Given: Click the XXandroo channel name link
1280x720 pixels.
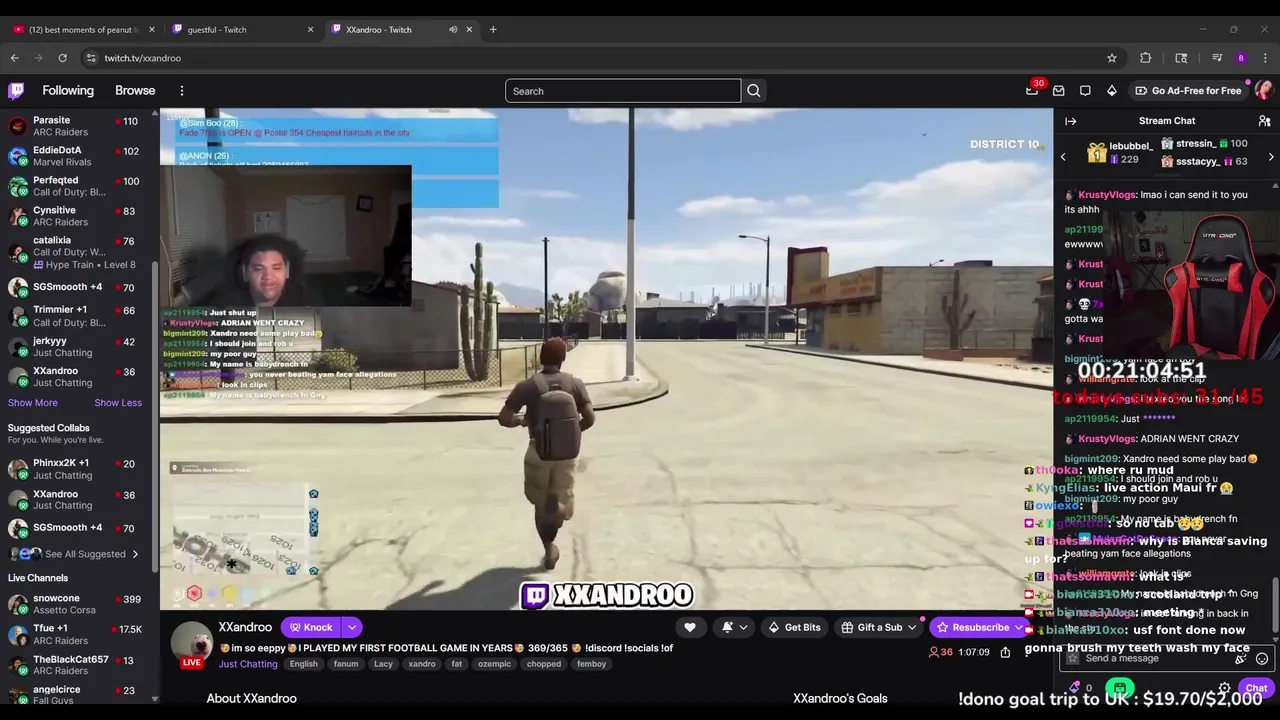Looking at the screenshot, I should 245,627.
